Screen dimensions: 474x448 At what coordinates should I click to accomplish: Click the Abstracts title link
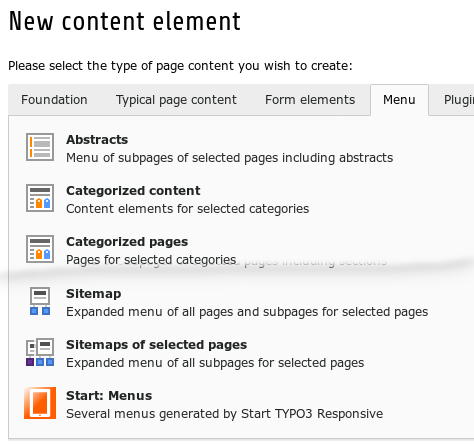point(97,139)
